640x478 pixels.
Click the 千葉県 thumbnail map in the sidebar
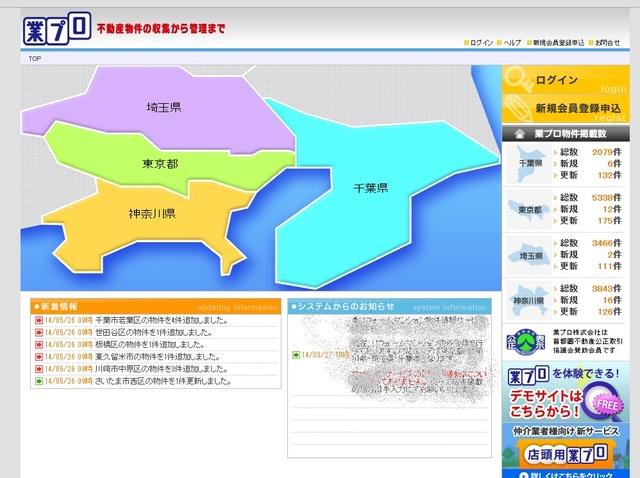(530, 164)
